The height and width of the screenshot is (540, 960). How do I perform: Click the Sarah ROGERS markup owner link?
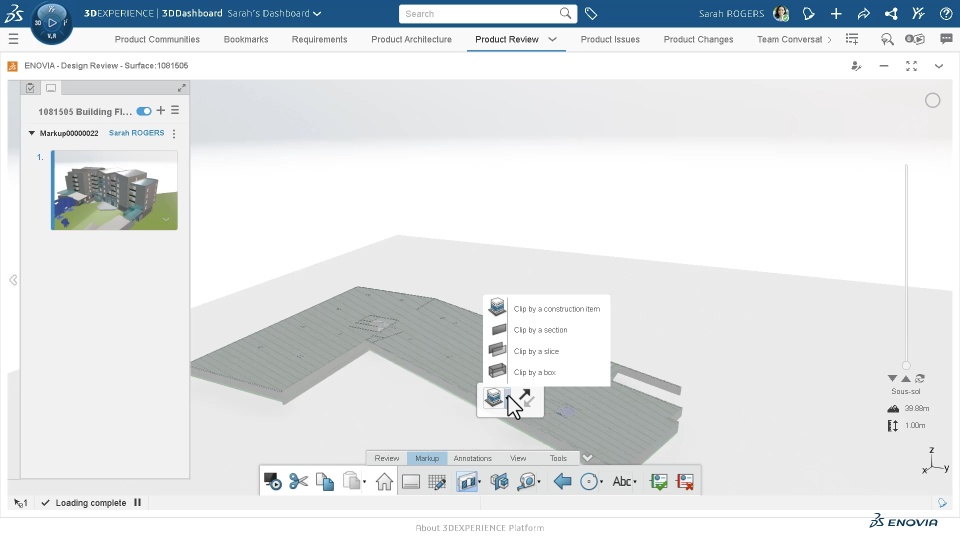(x=137, y=133)
